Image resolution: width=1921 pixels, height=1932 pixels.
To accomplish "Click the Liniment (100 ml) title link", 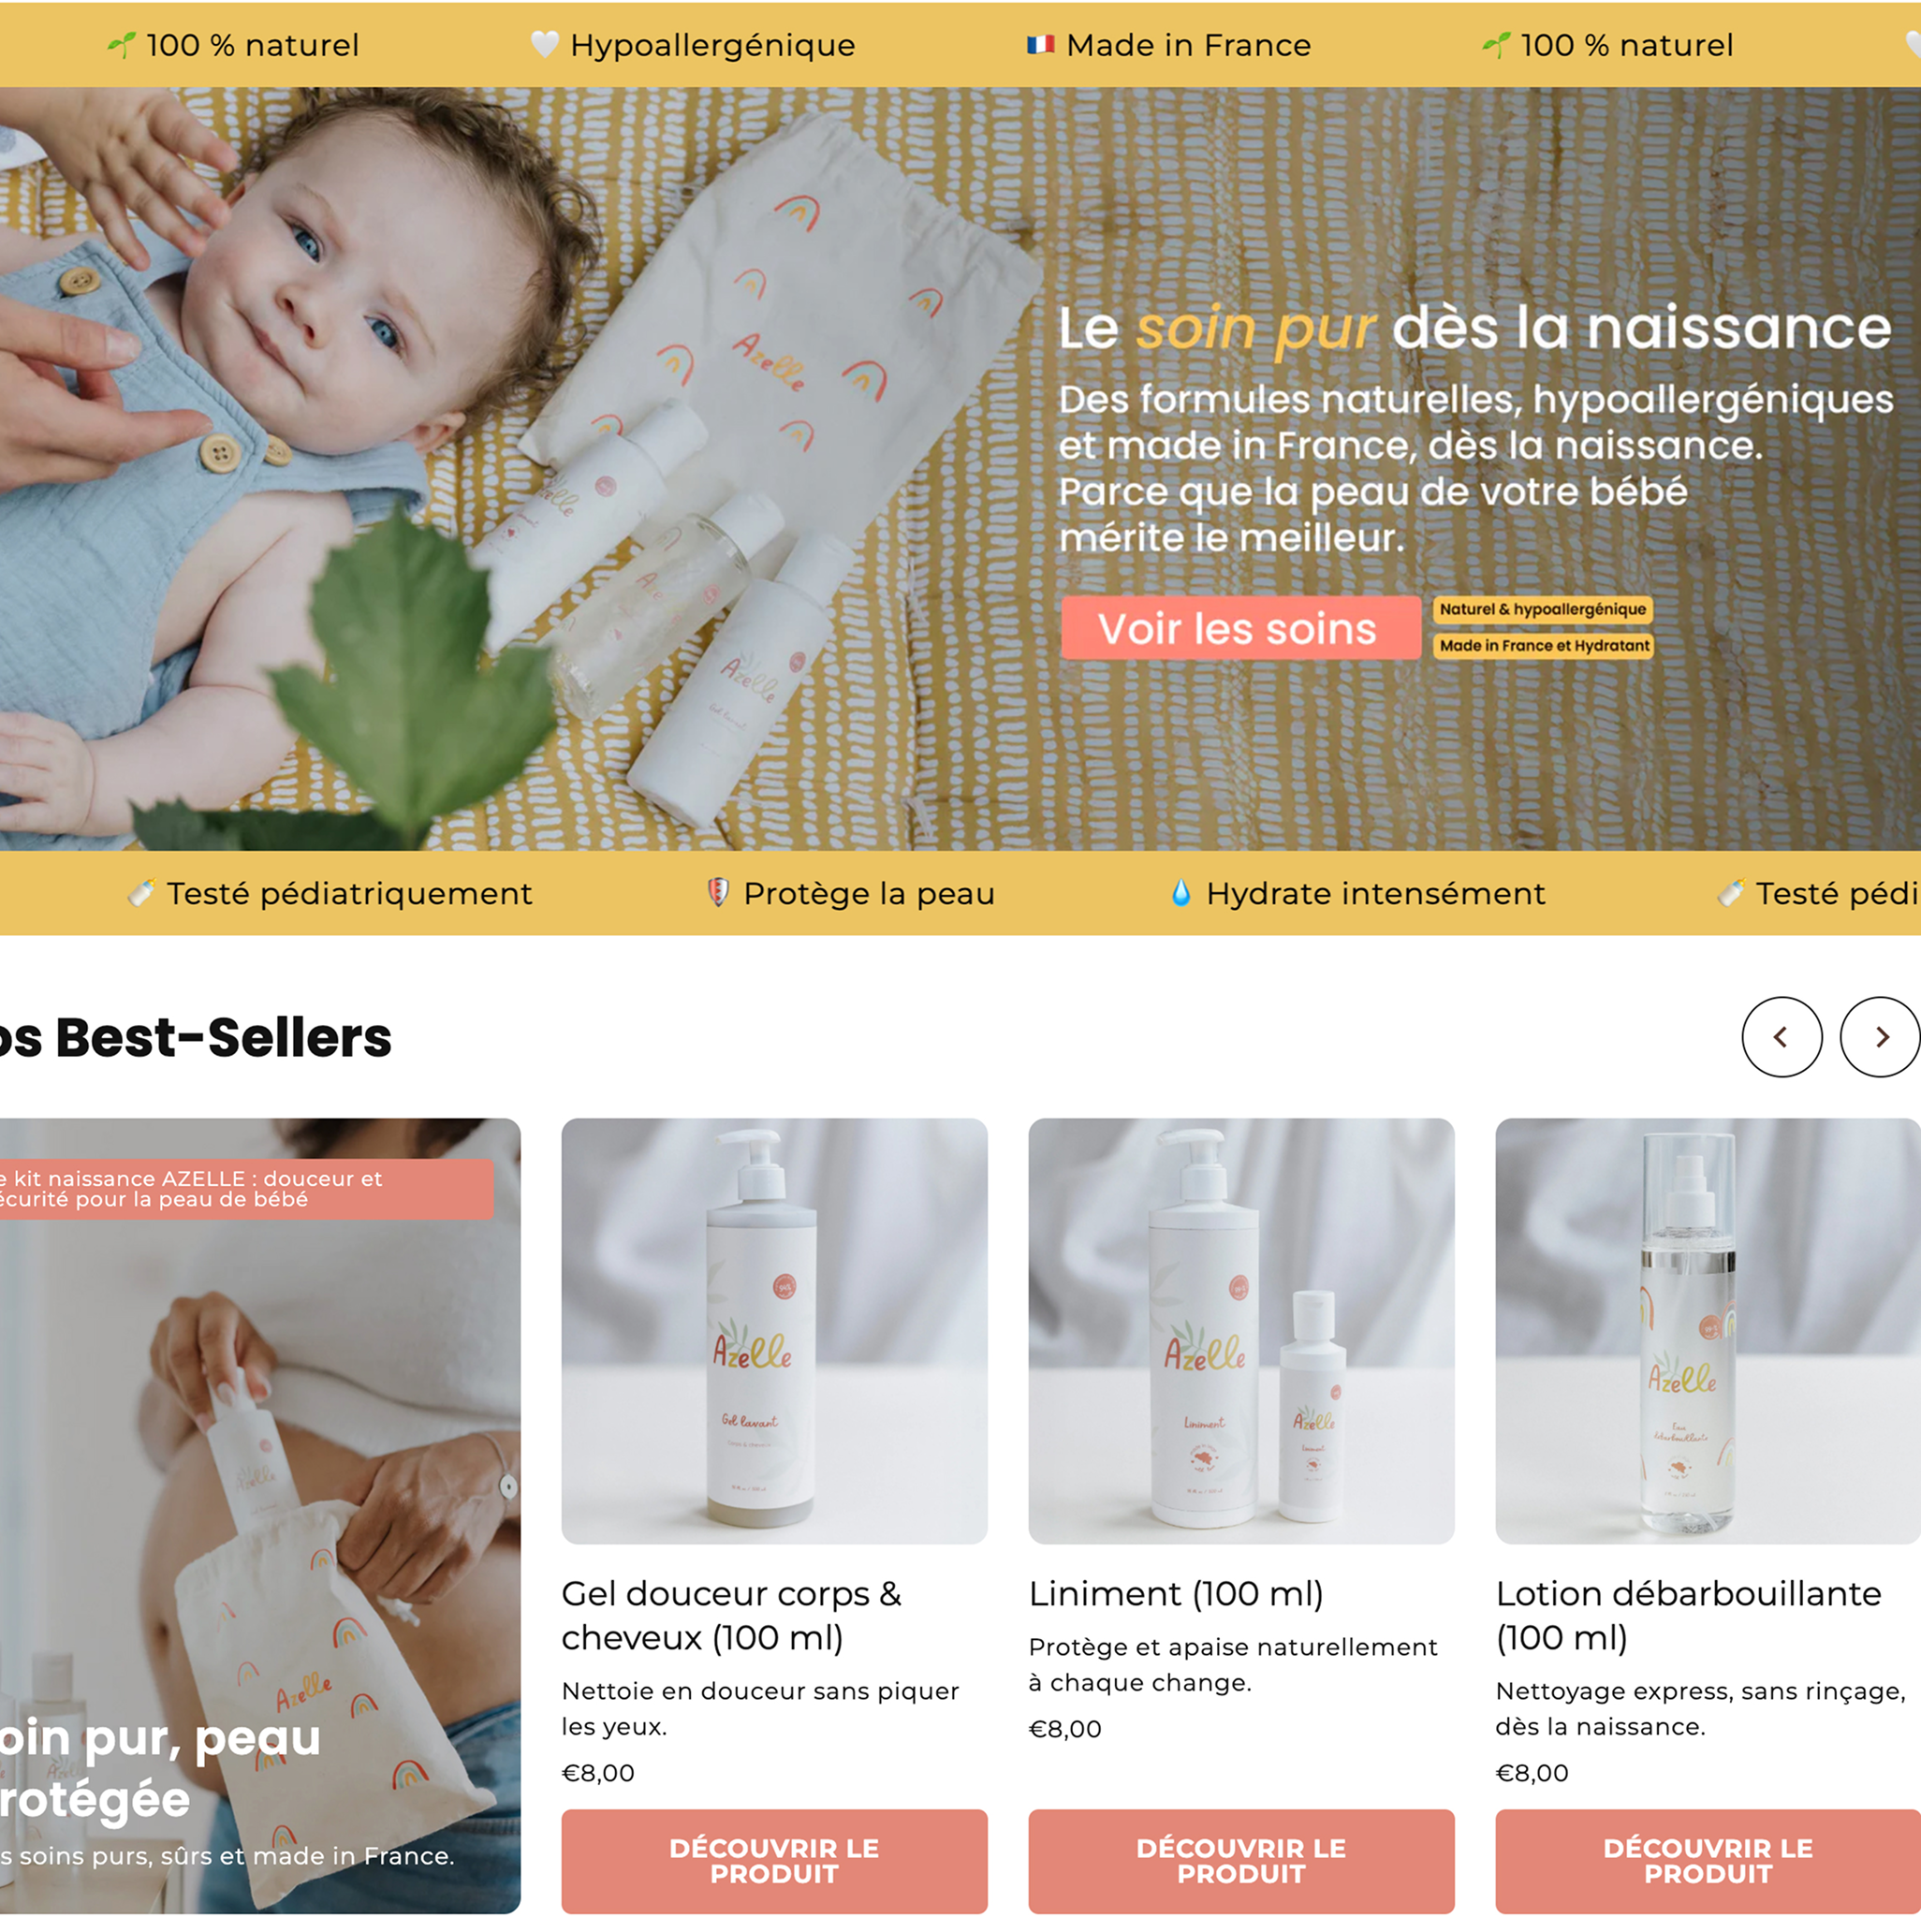I will pos(1176,1594).
